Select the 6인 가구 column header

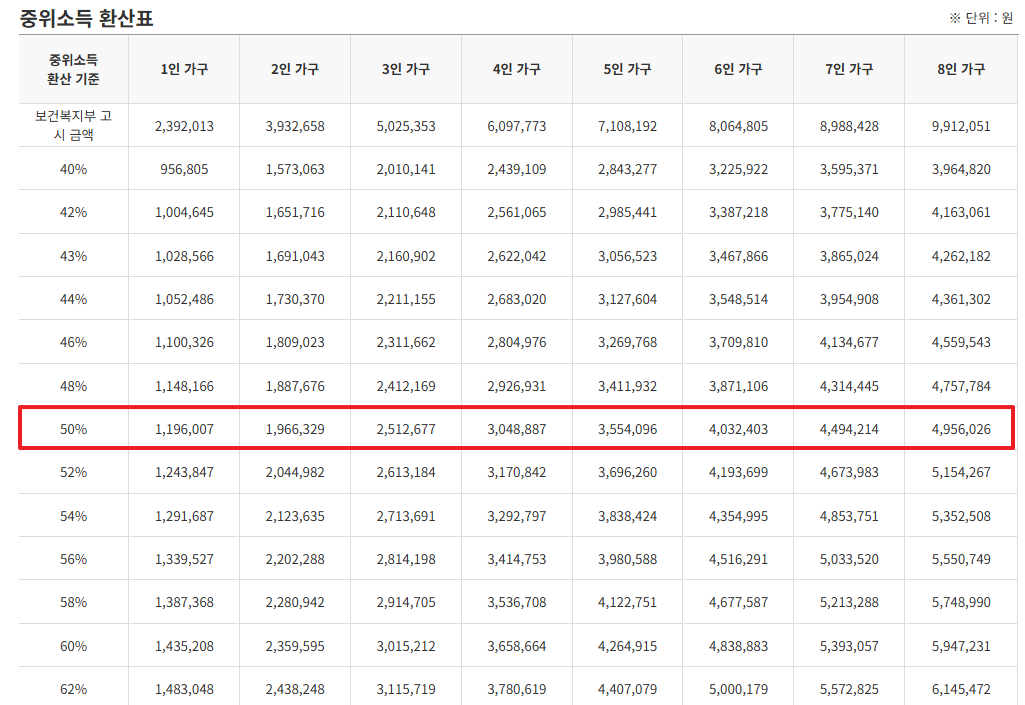coord(737,69)
